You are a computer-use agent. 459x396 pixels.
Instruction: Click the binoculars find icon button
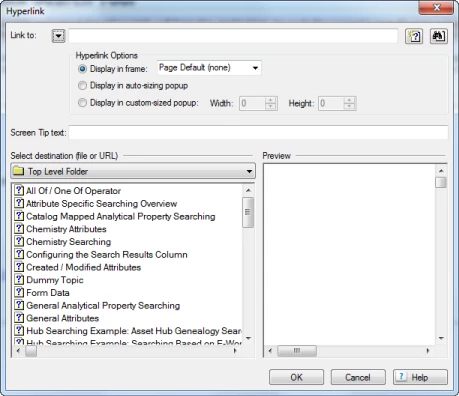click(x=439, y=36)
